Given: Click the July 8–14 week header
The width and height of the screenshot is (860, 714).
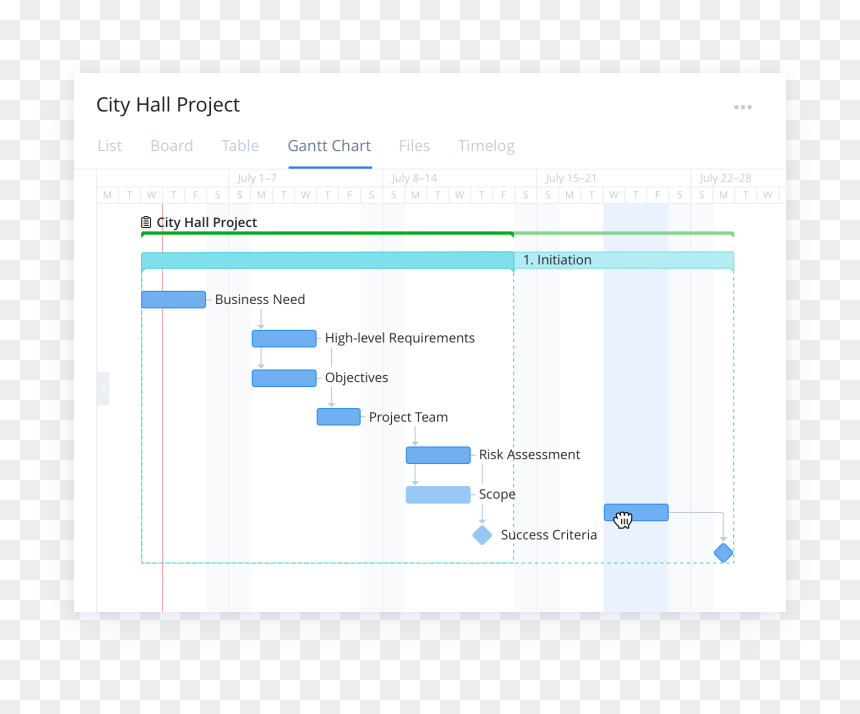Looking at the screenshot, I should [414, 178].
